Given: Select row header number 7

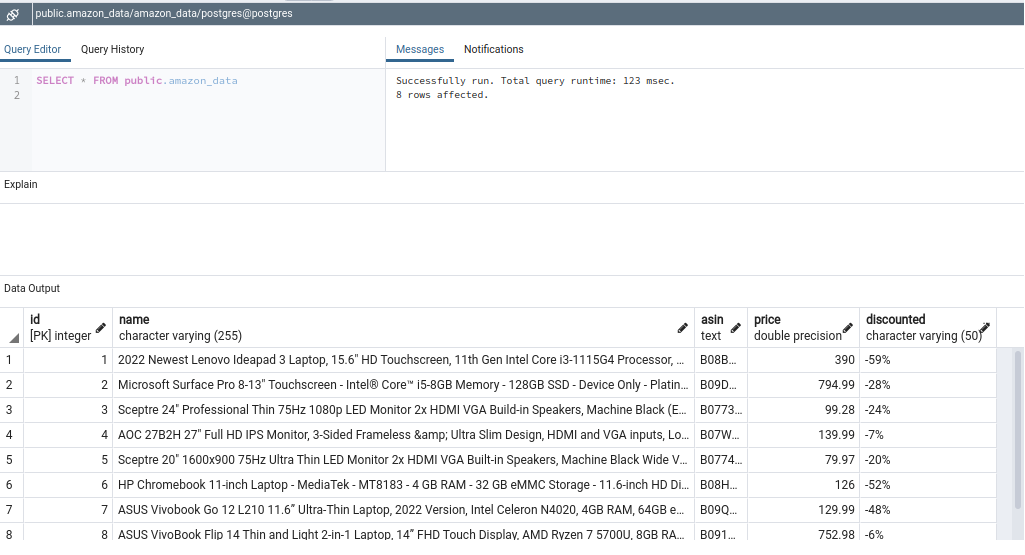Looking at the screenshot, I should [x=12, y=510].
